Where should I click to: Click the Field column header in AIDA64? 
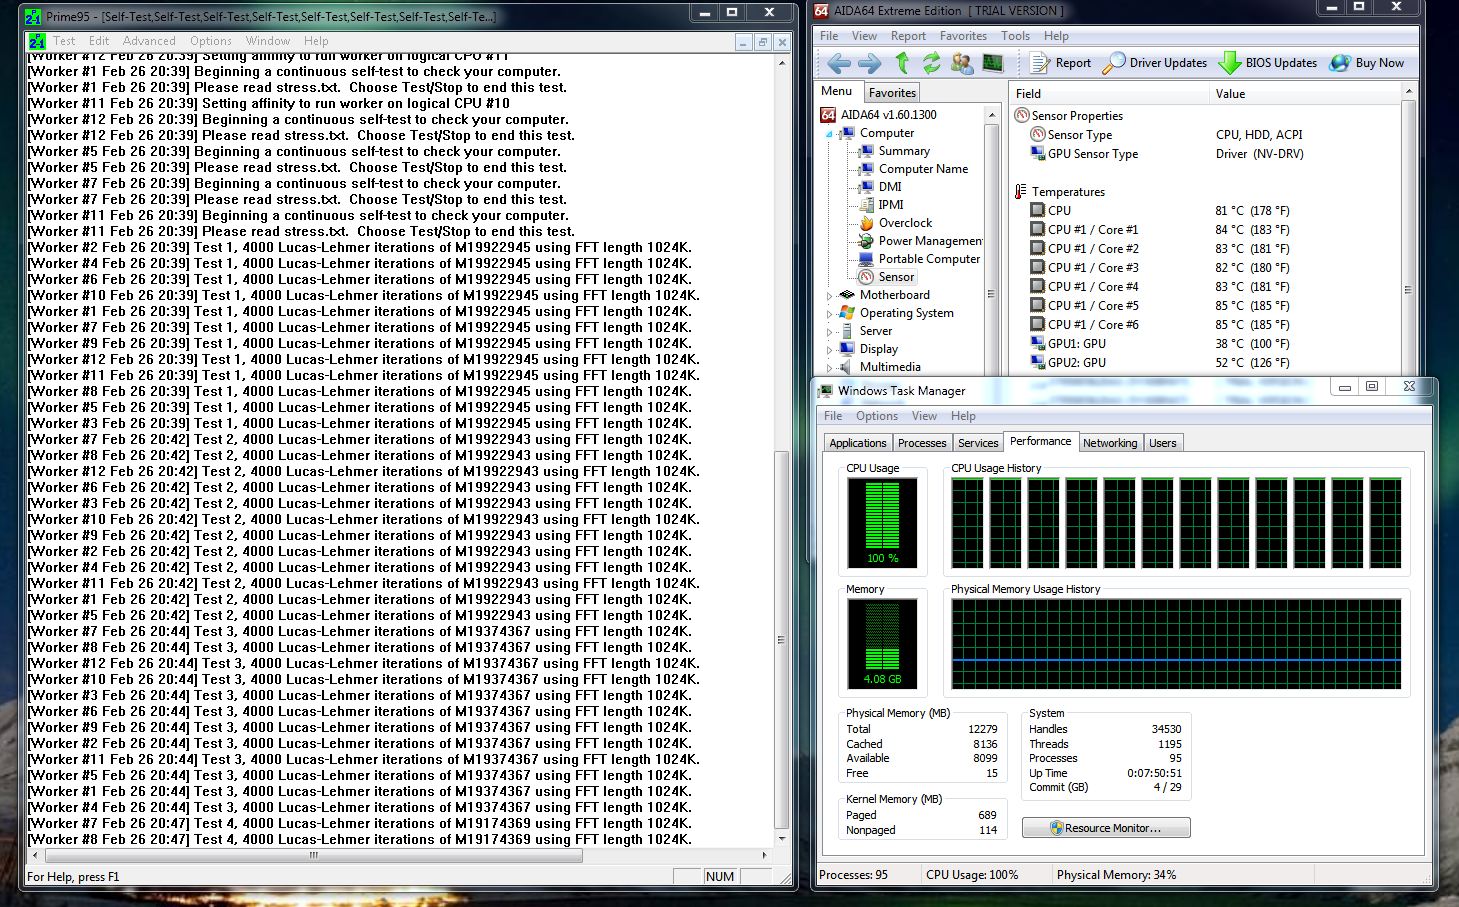(x=1109, y=94)
